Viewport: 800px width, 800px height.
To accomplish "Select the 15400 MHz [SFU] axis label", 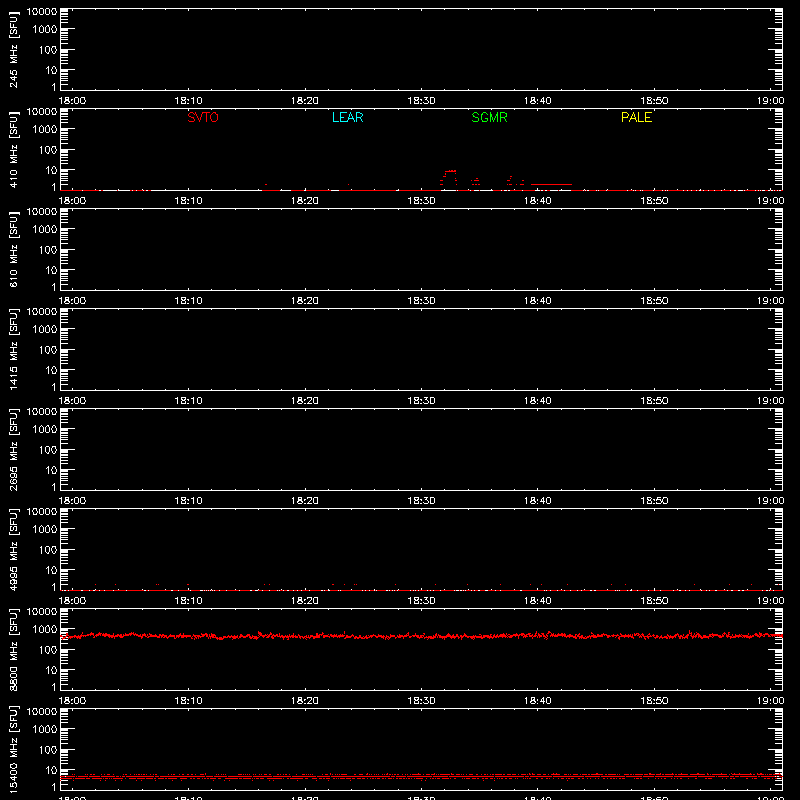I will 13,750.
